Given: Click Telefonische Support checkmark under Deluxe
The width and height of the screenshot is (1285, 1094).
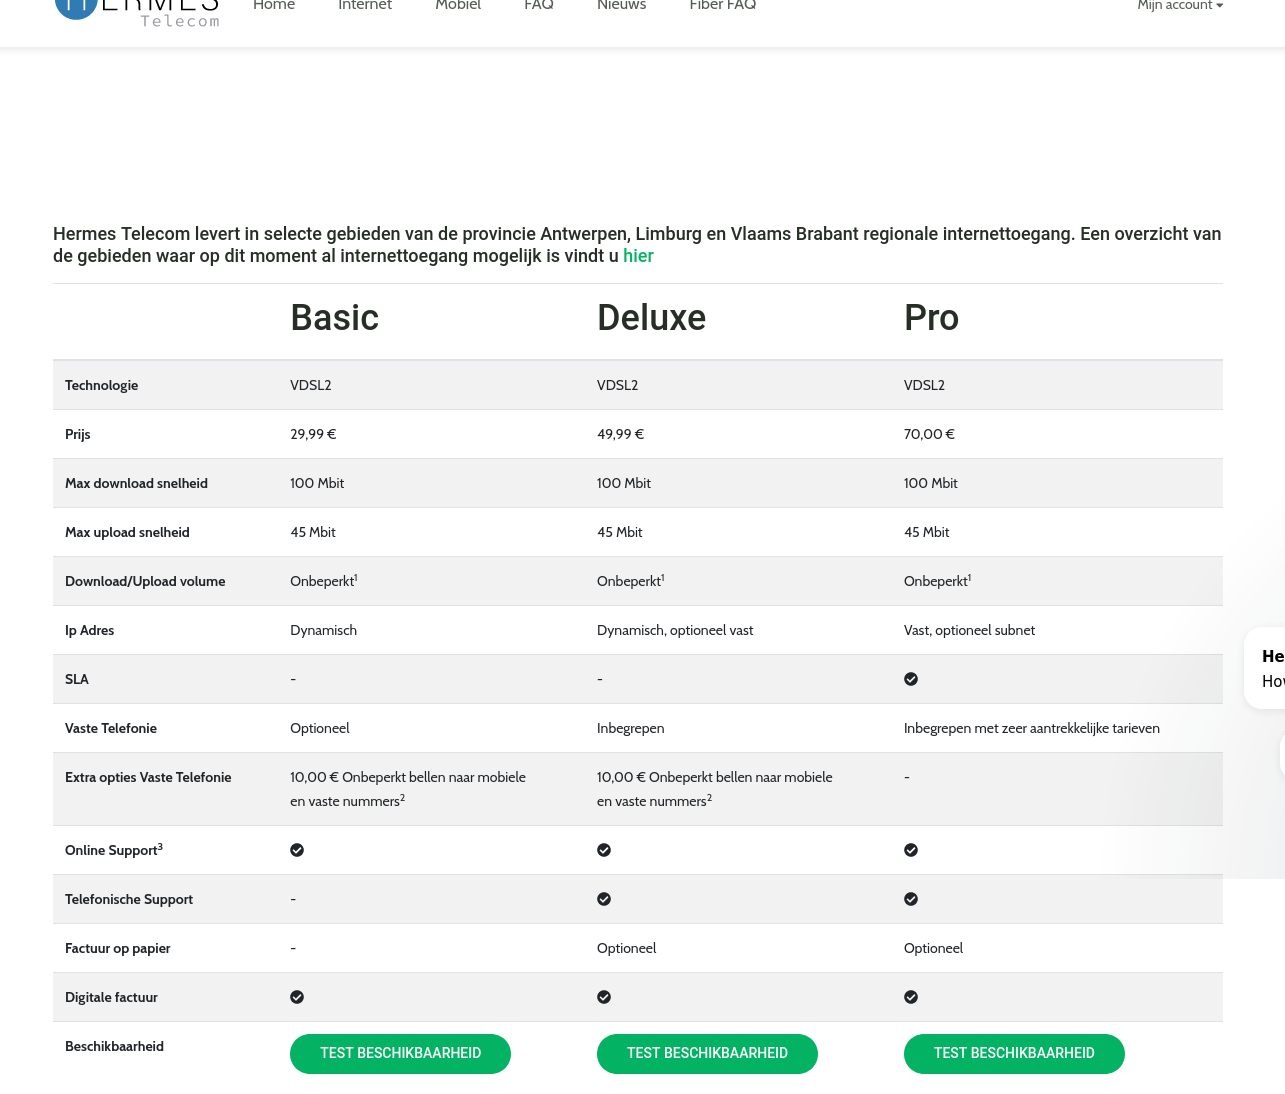Looking at the screenshot, I should pyautogui.click(x=604, y=899).
